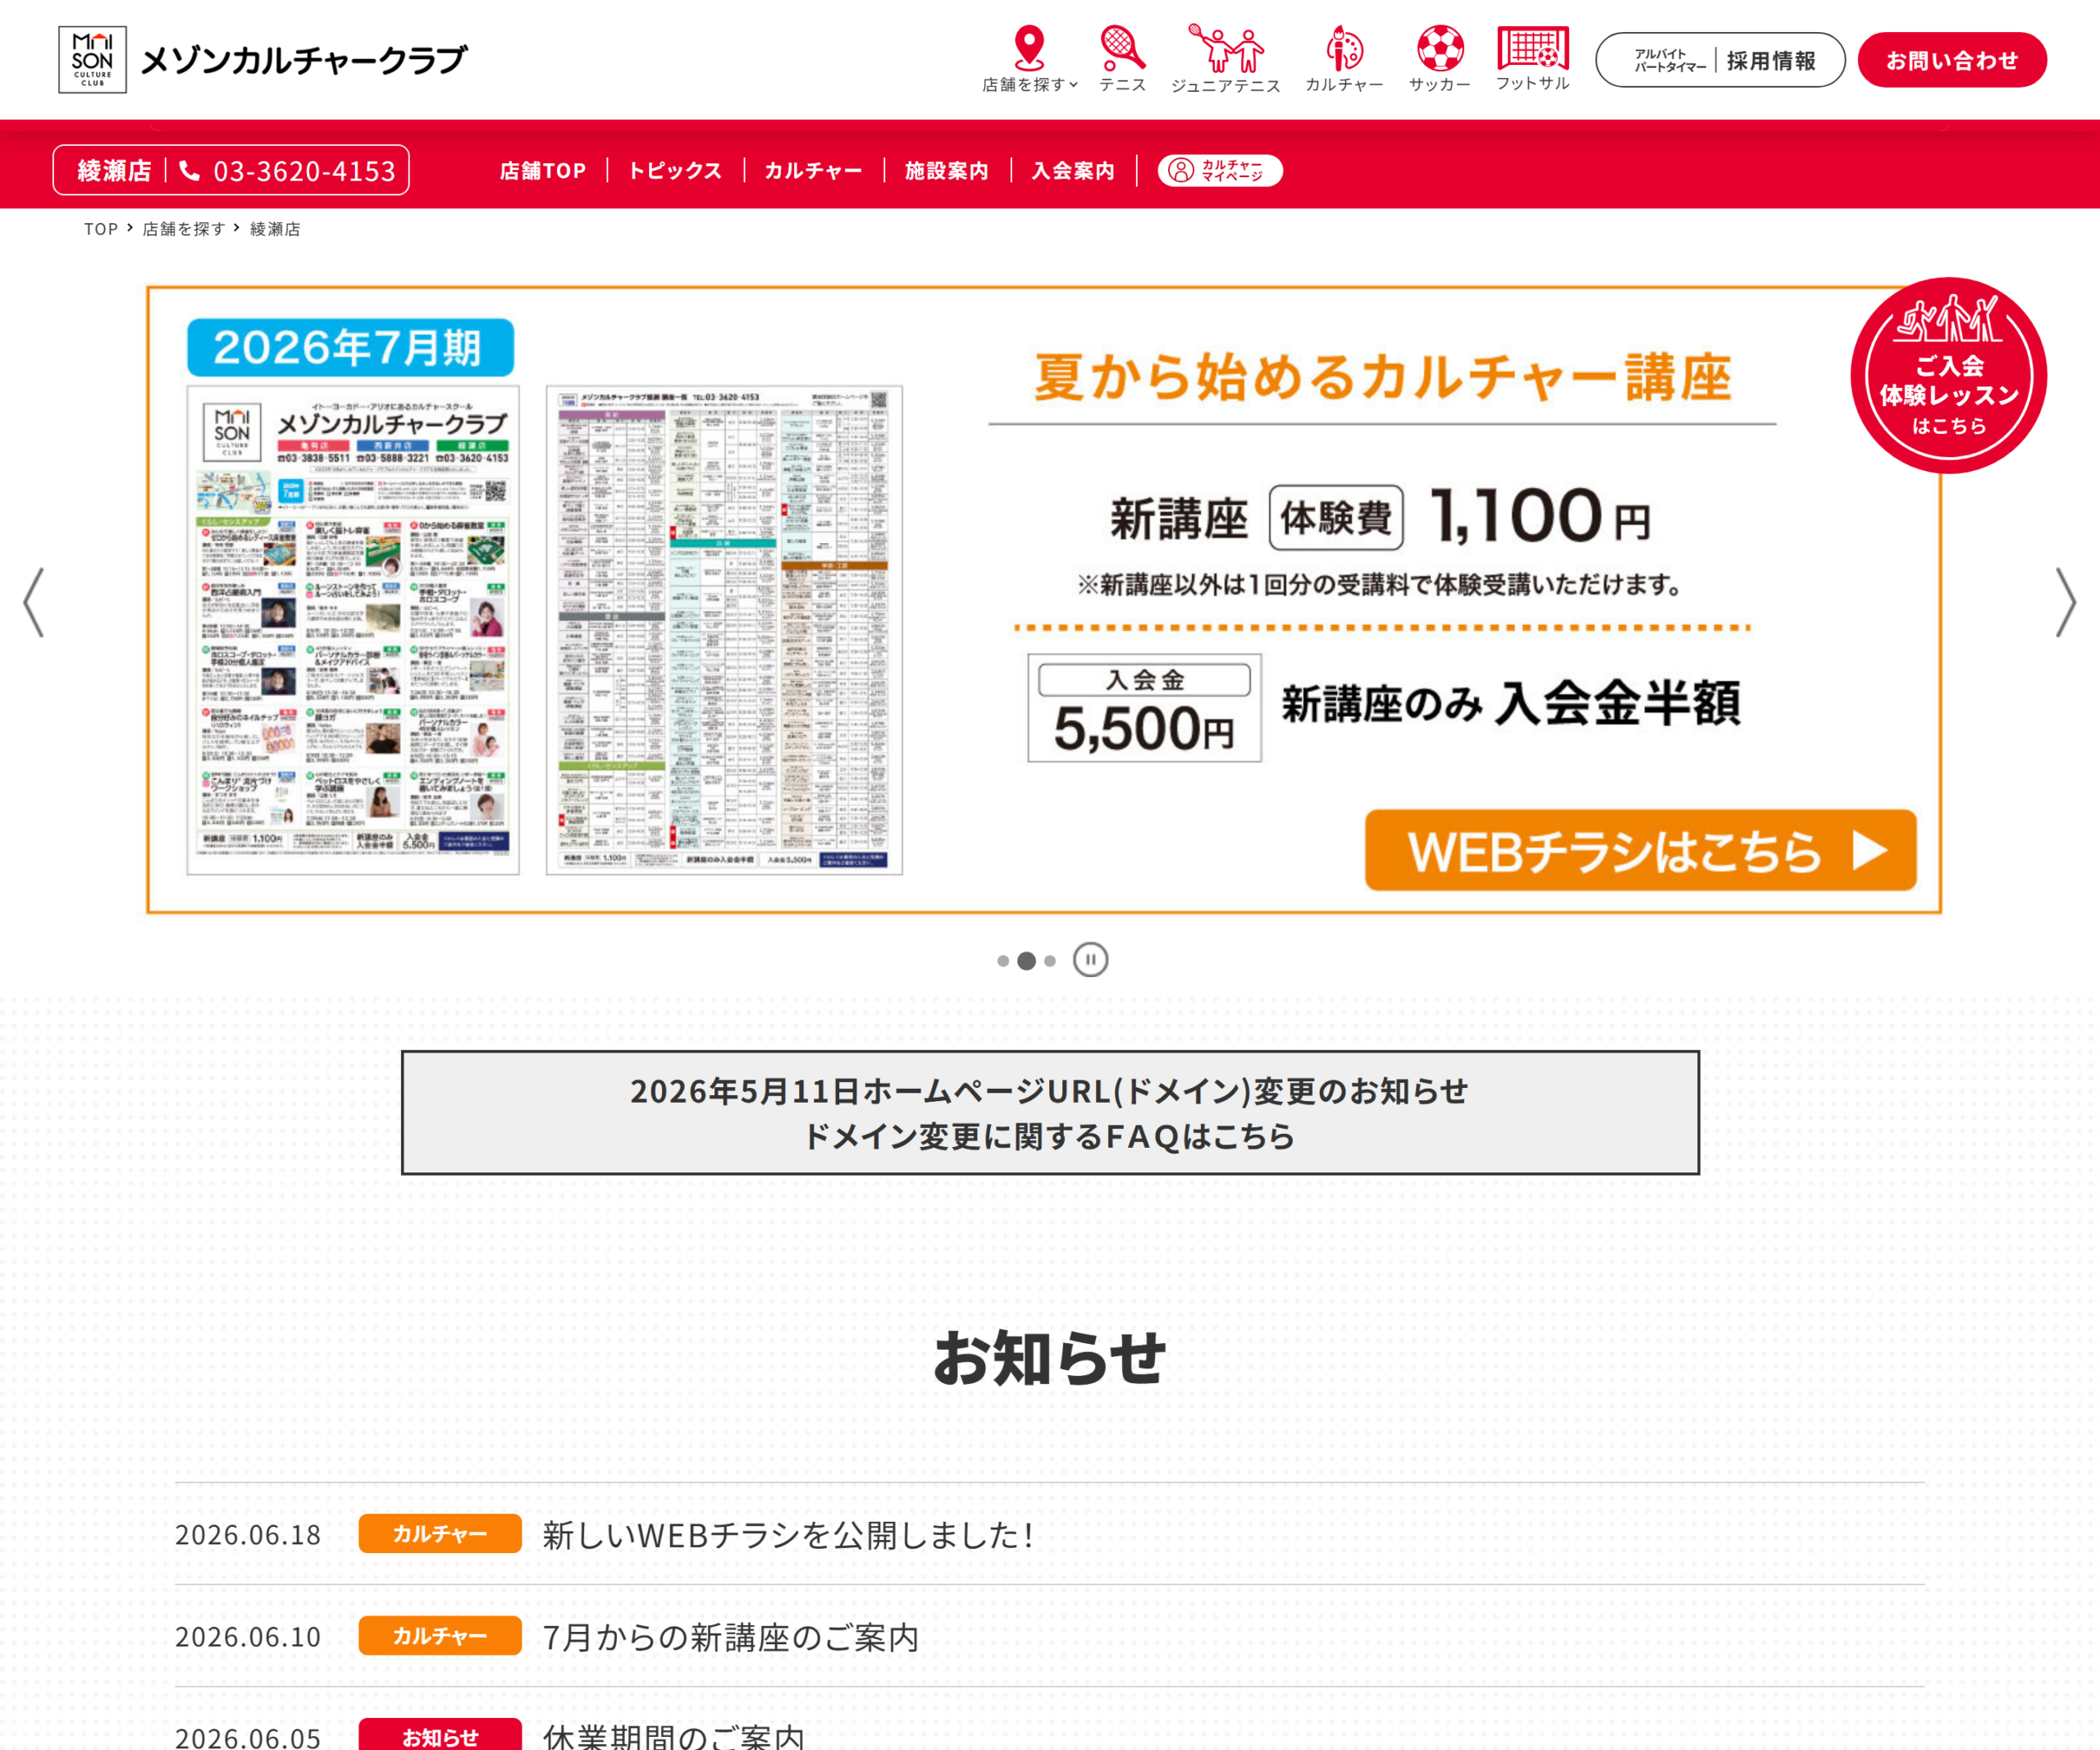Open the カルチャー palette icon link

pyautogui.click(x=1344, y=59)
